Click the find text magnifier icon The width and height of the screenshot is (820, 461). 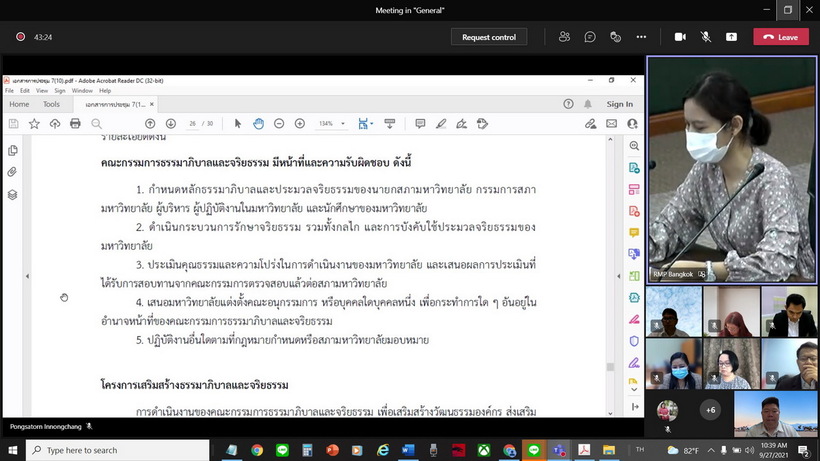point(96,124)
